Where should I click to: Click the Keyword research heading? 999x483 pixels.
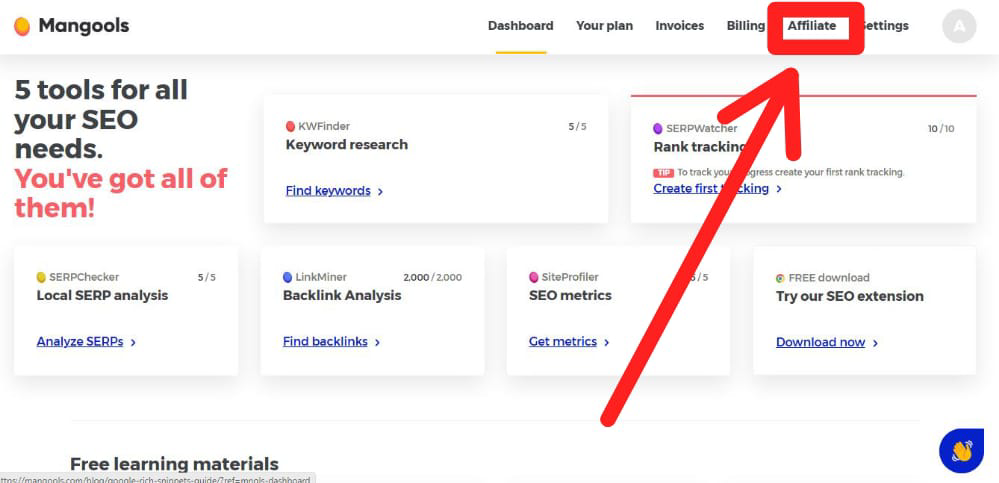coord(347,145)
